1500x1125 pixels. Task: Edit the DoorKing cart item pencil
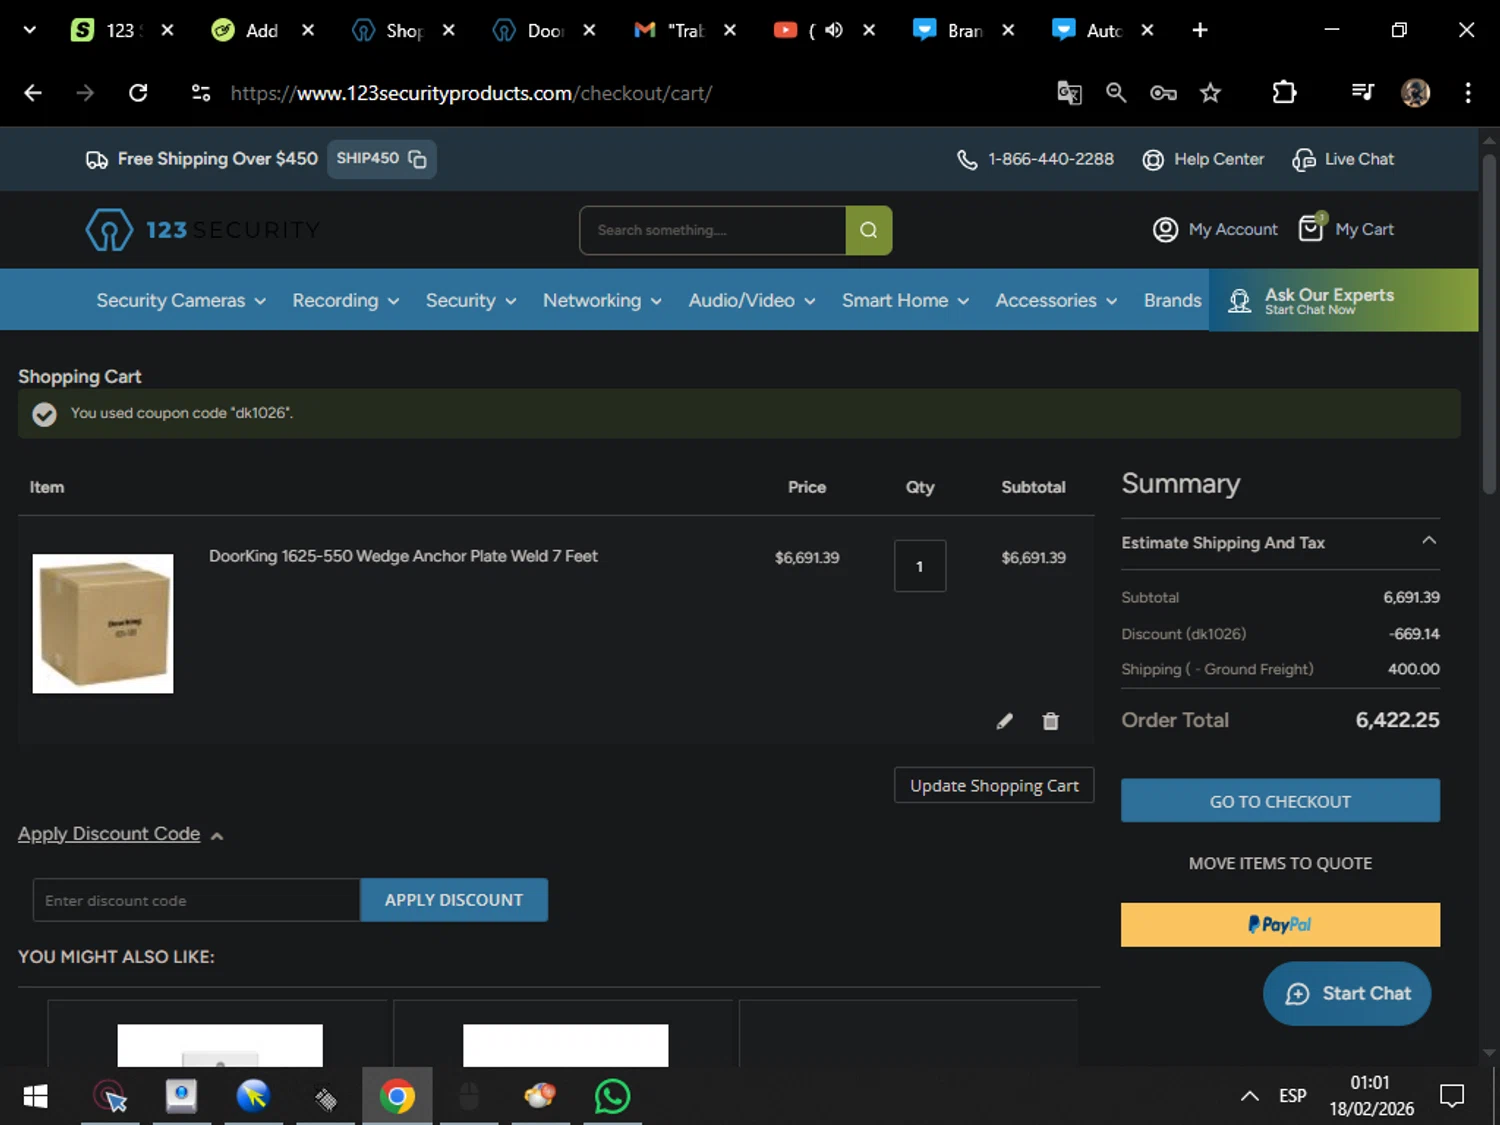tap(1004, 721)
